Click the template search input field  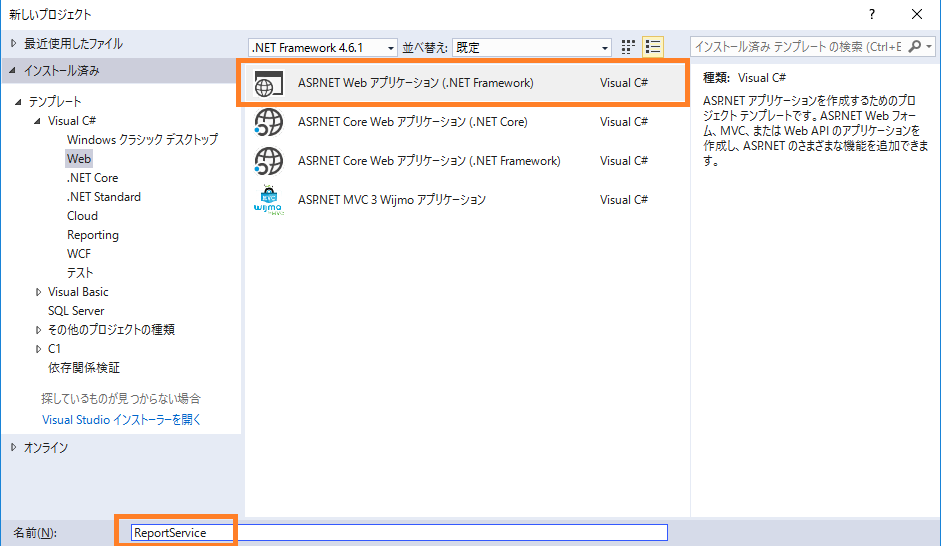(798, 46)
